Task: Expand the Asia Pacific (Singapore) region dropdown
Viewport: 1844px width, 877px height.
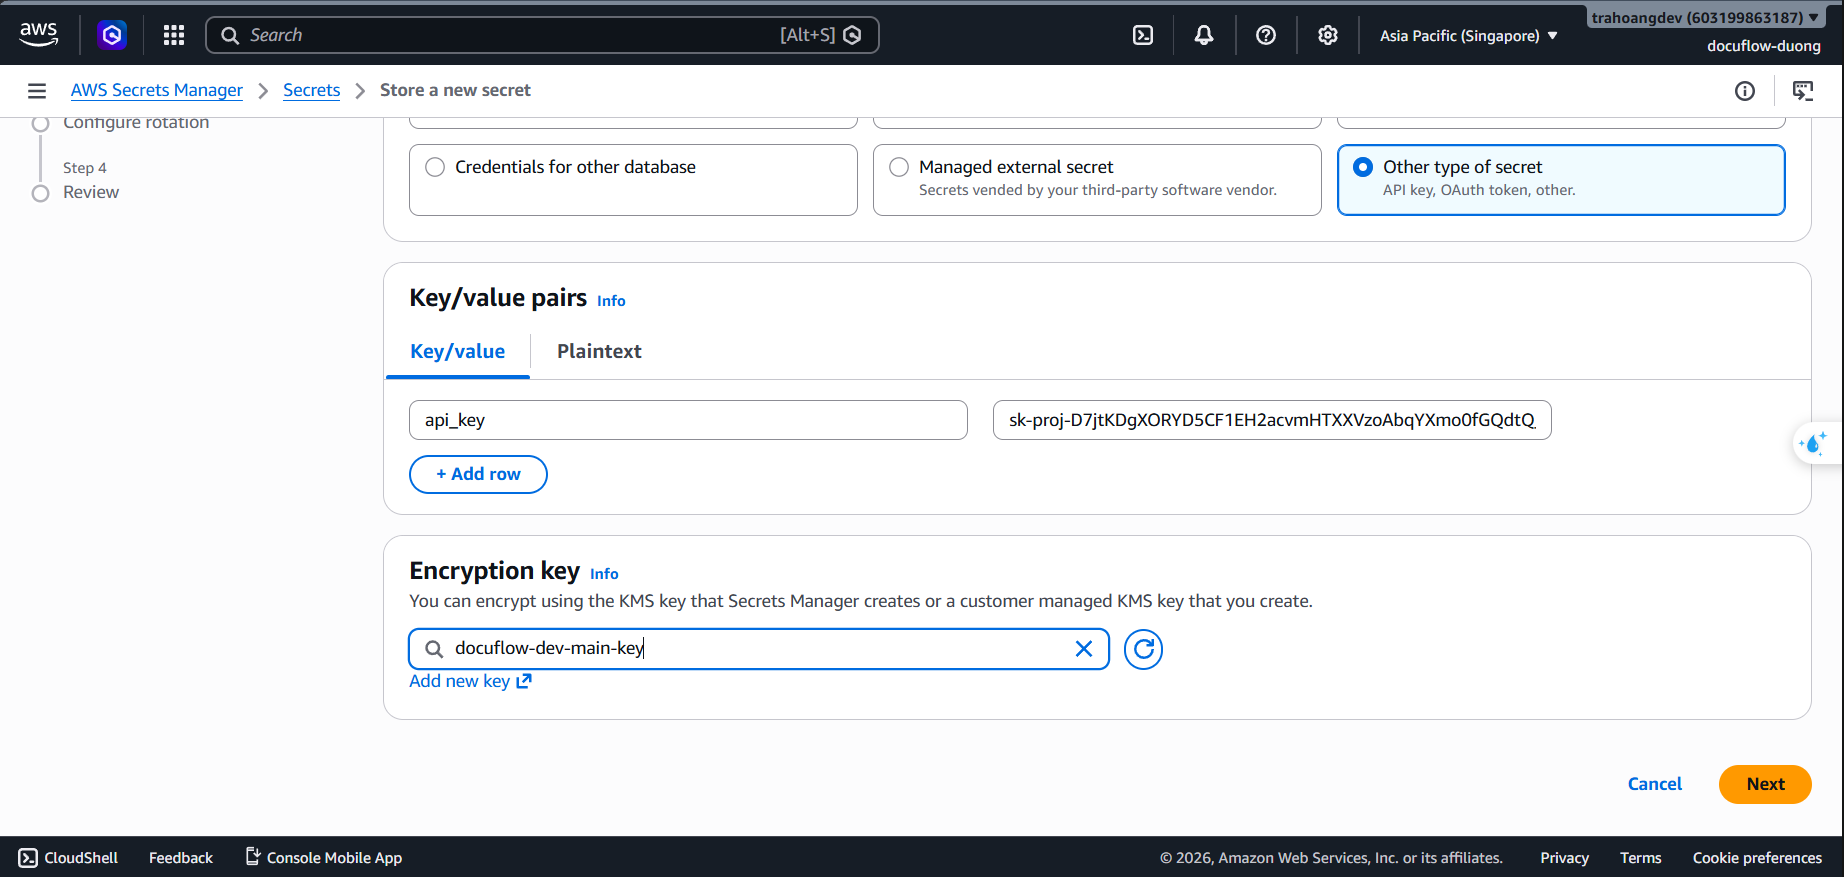Action: (x=1469, y=36)
